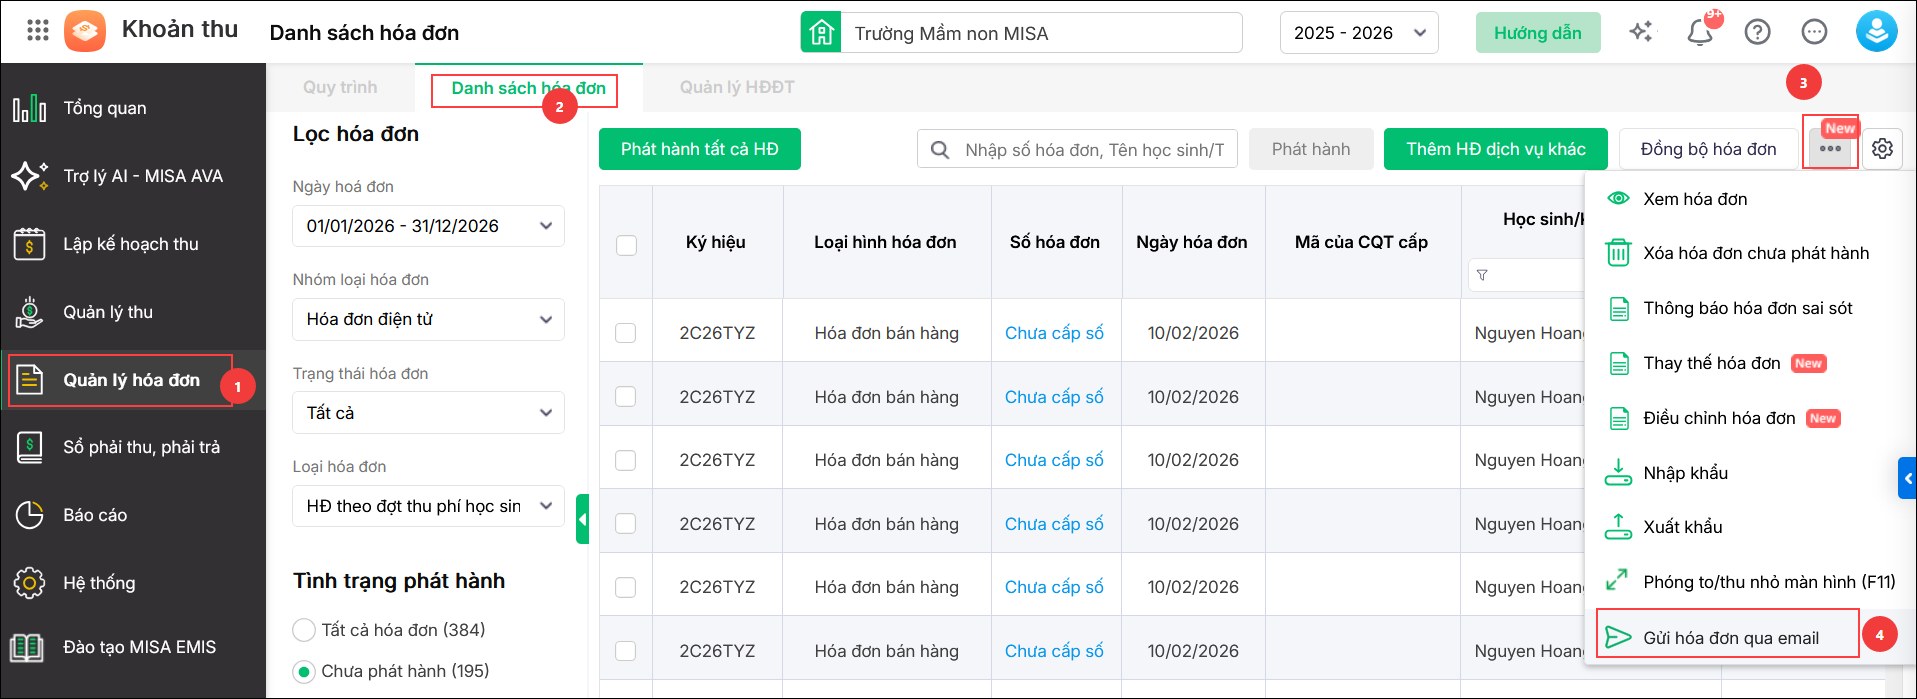Open the chat bubble ellipsis icon in header

coord(1814,32)
